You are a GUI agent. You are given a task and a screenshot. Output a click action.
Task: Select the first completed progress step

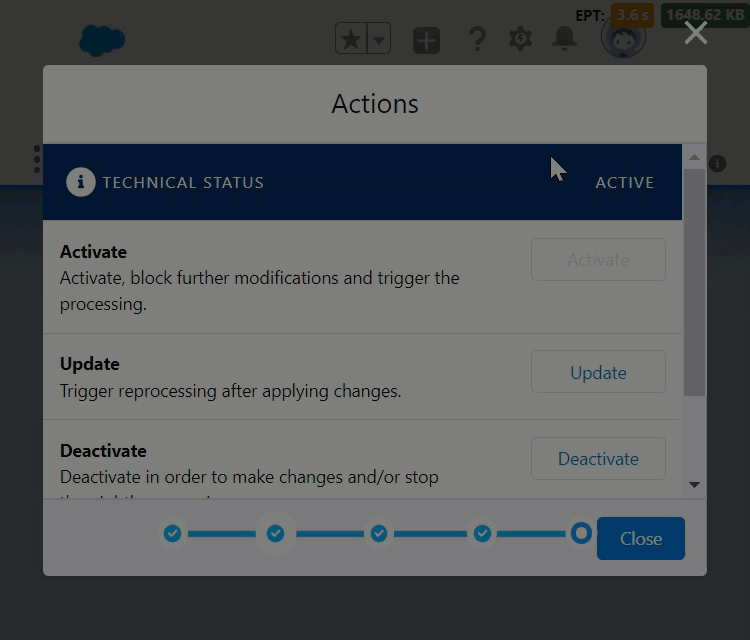point(173,534)
